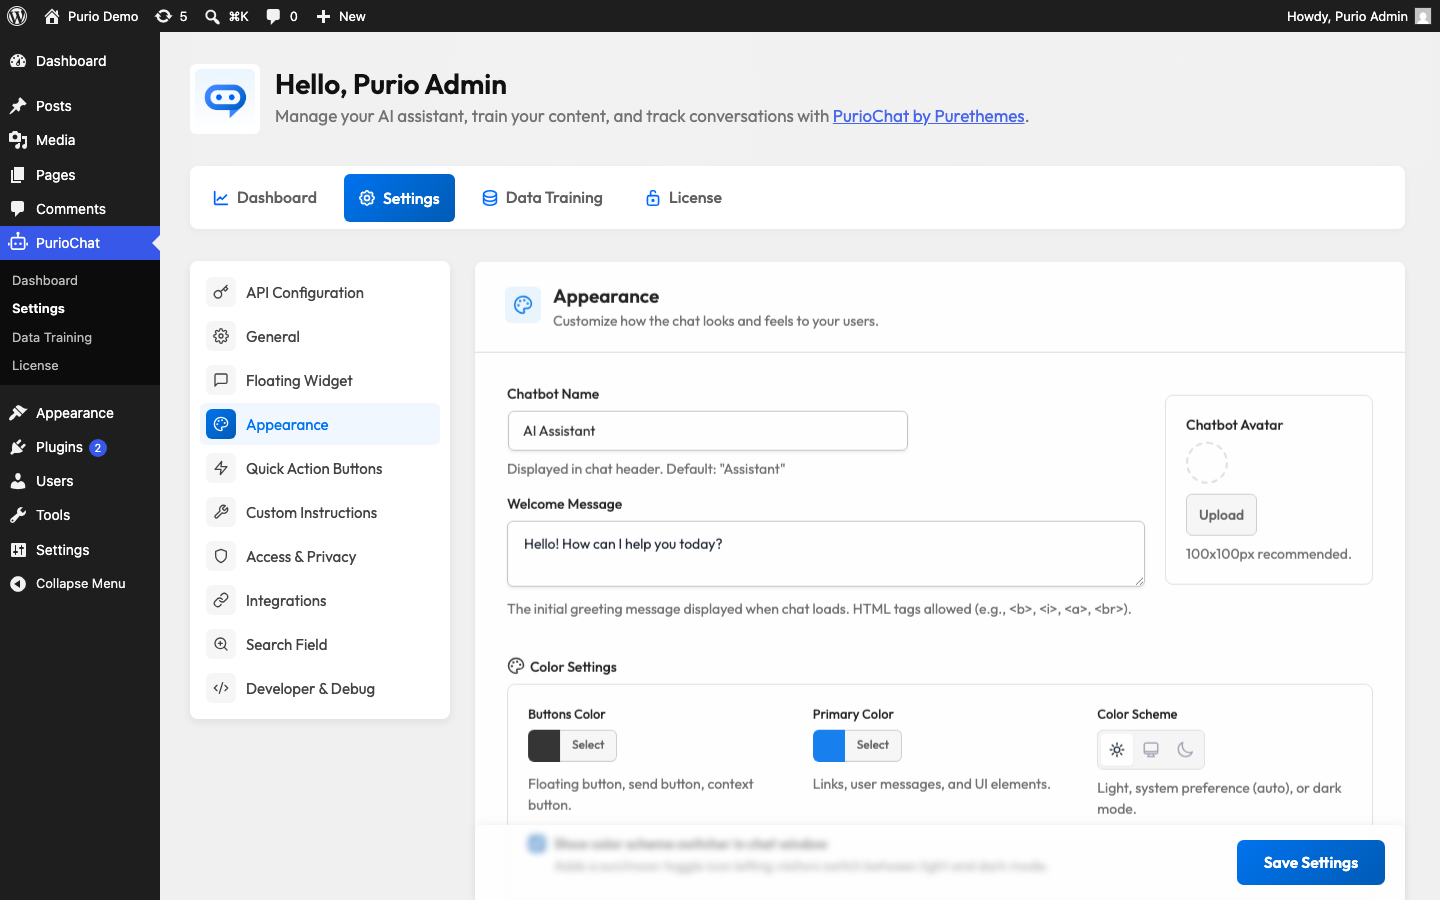Click the 'Hello, Purio Admin' heading
The width and height of the screenshot is (1440, 900).
[391, 84]
